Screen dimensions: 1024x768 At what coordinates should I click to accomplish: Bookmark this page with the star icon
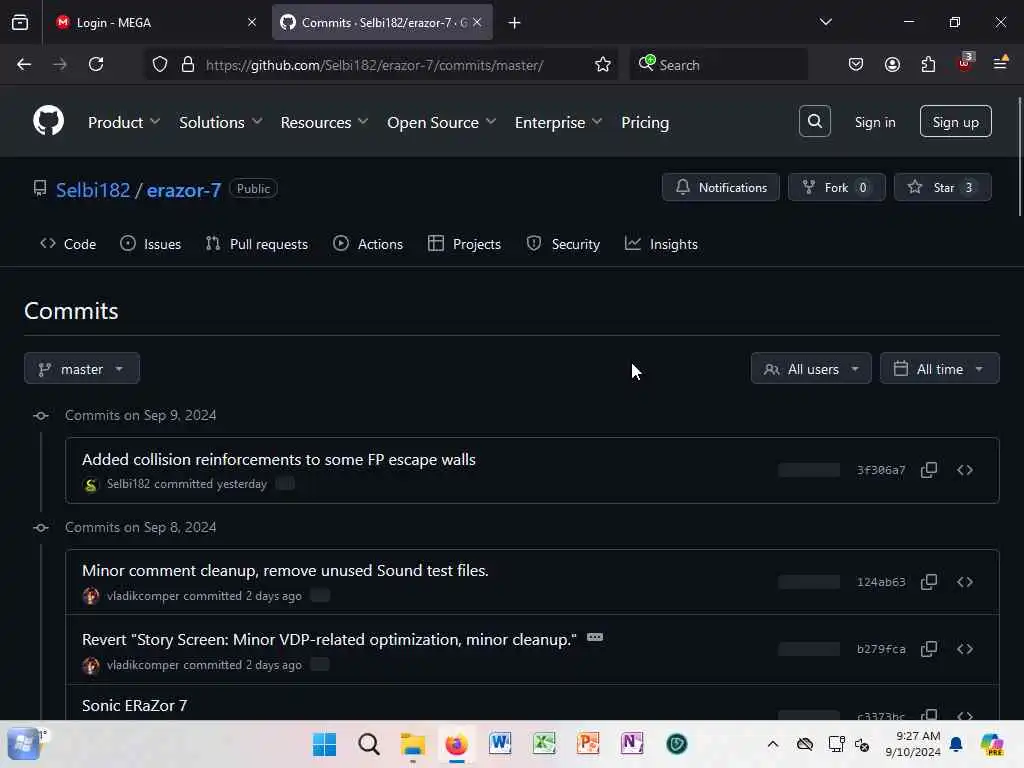[603, 64]
